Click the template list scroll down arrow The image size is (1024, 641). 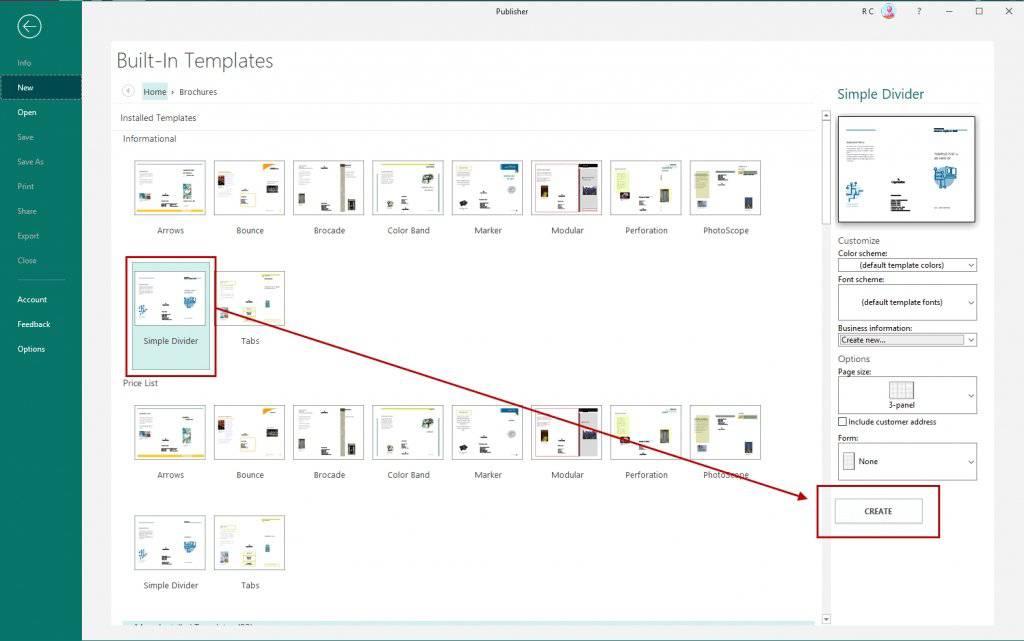(x=825, y=619)
